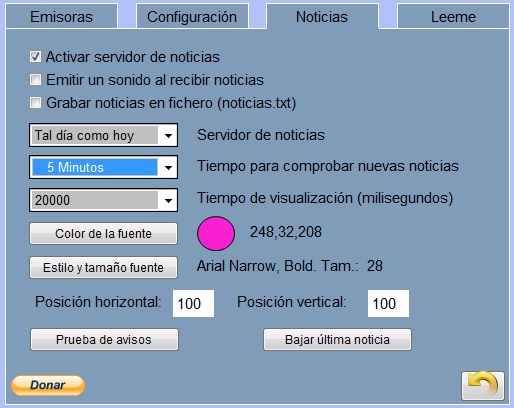Viewport: 514px width, 408px height.
Task: Expand the Servidor de noticias dropdown arrow
Action: coord(168,135)
